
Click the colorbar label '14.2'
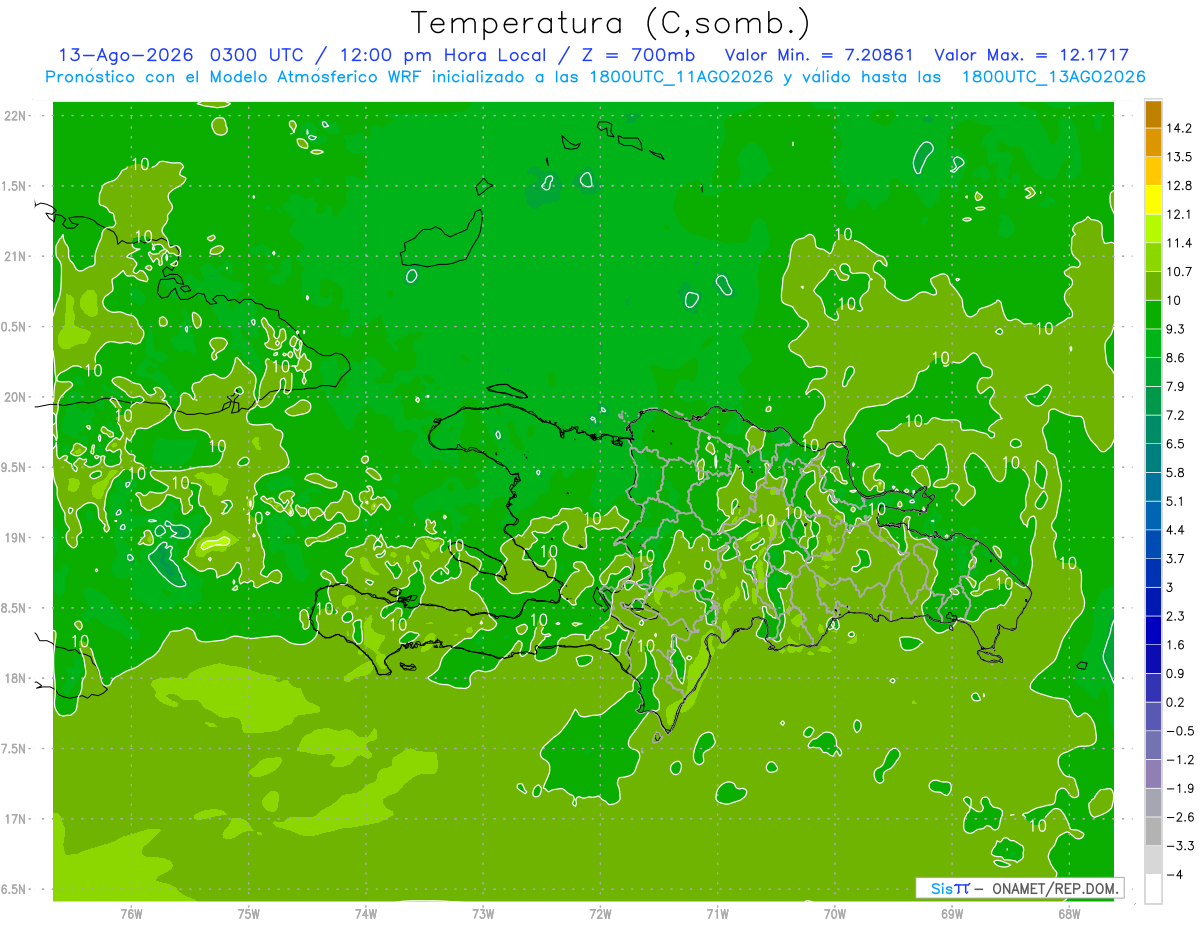(1178, 128)
